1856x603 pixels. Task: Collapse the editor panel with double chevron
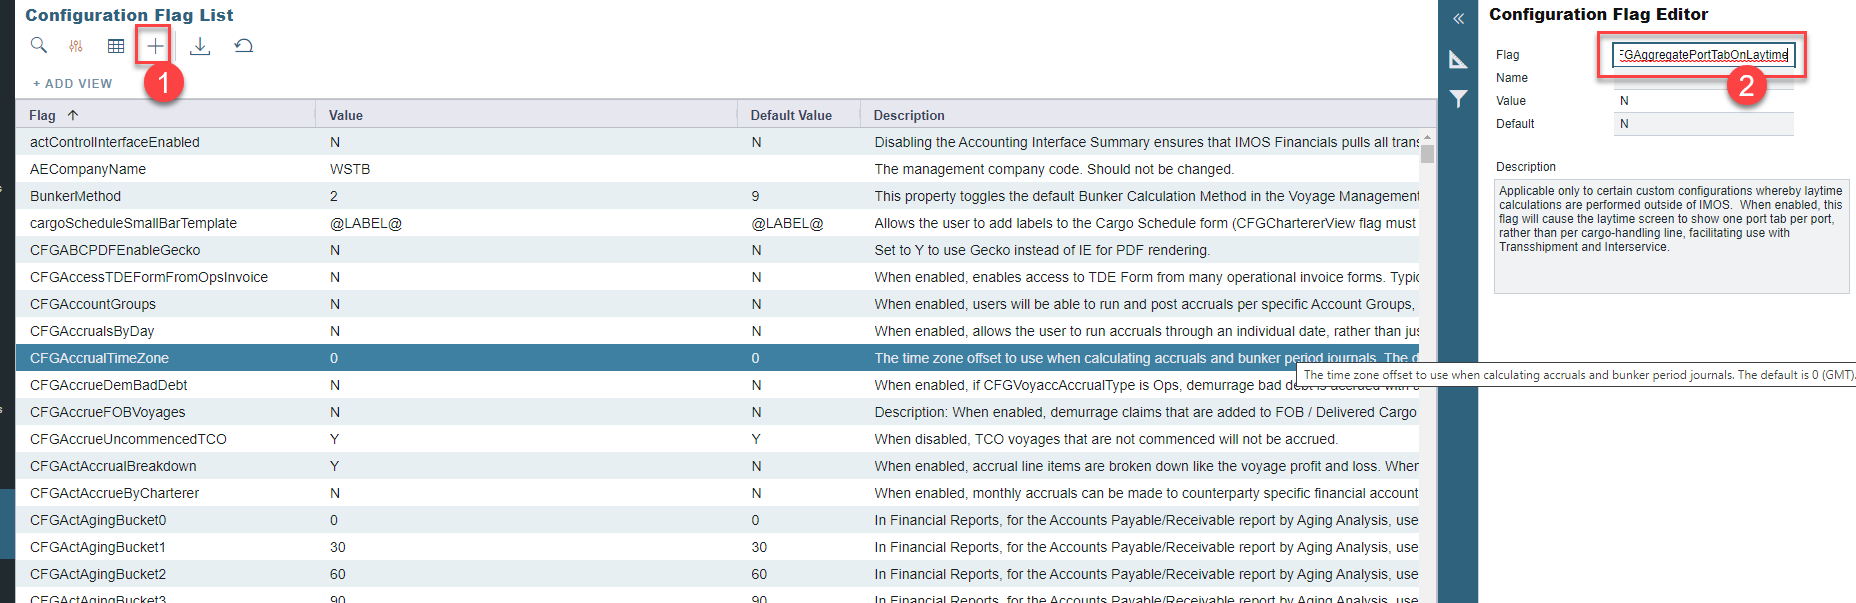(1458, 18)
